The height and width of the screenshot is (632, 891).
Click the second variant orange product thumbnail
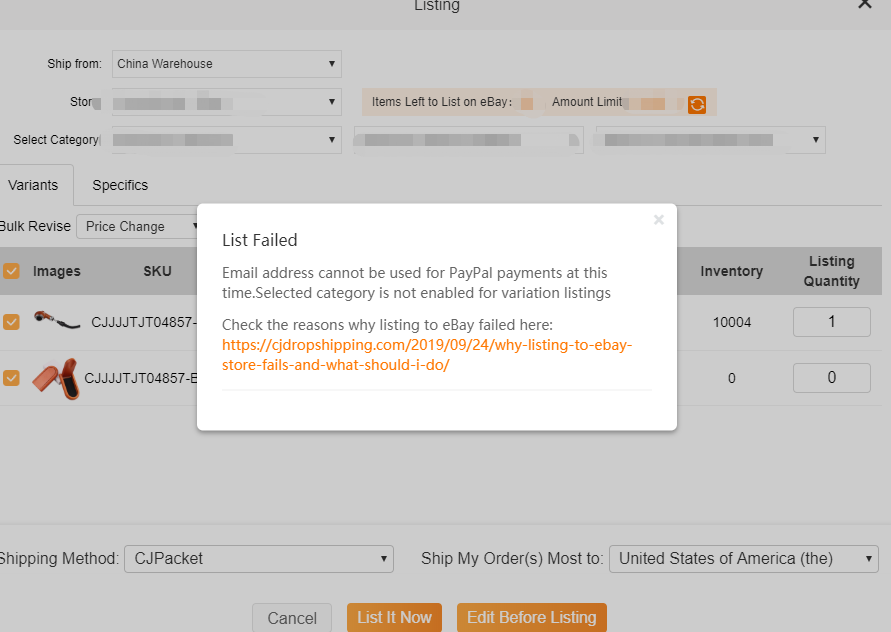coord(56,379)
